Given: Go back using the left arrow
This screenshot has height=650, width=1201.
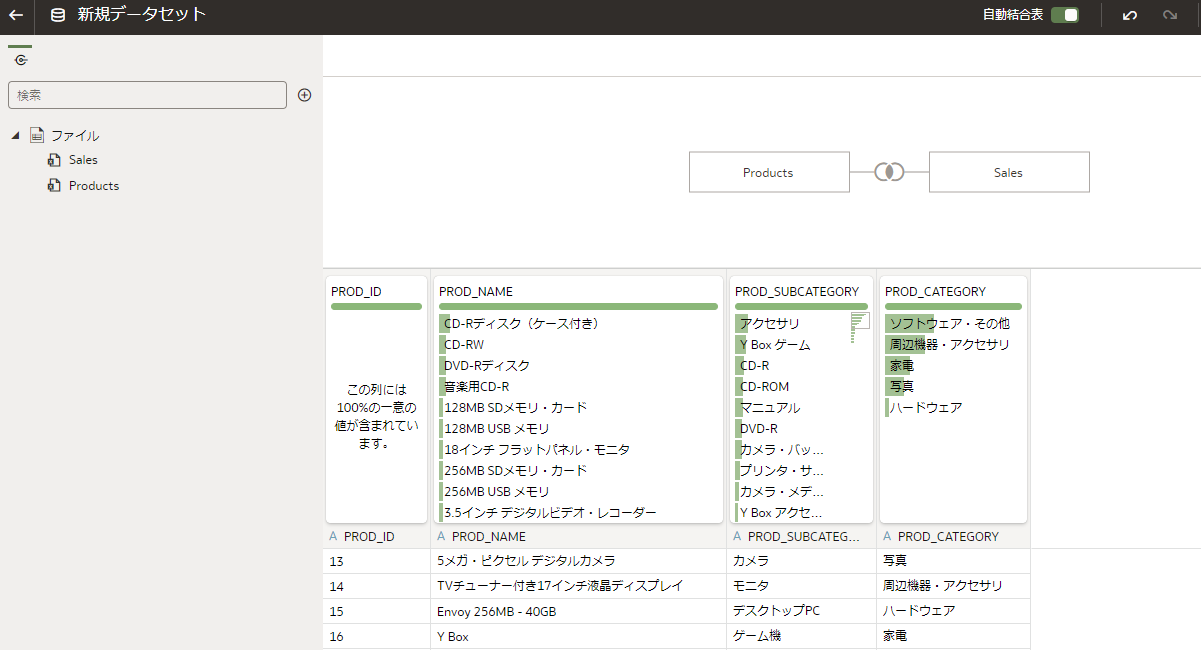Looking at the screenshot, I should pyautogui.click(x=16, y=15).
